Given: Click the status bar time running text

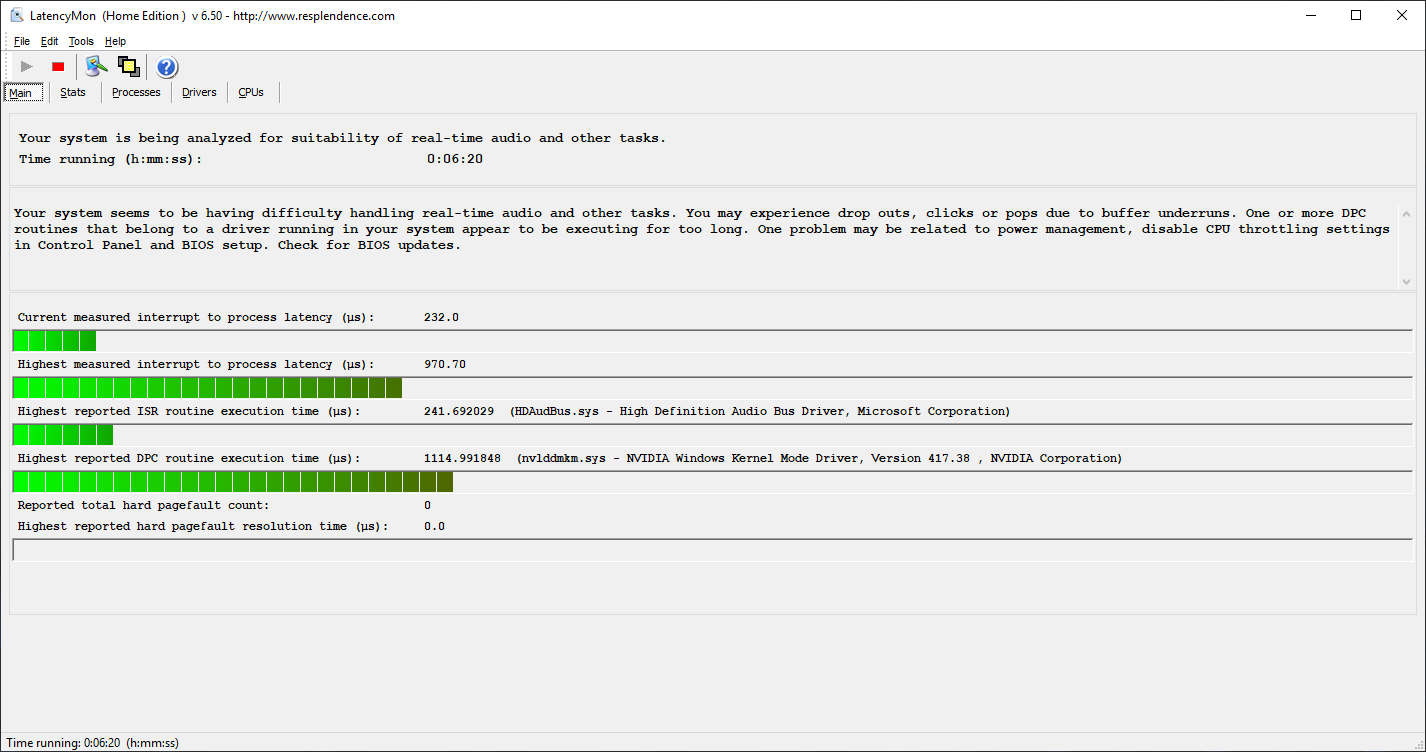Looking at the screenshot, I should pyautogui.click(x=92, y=743).
